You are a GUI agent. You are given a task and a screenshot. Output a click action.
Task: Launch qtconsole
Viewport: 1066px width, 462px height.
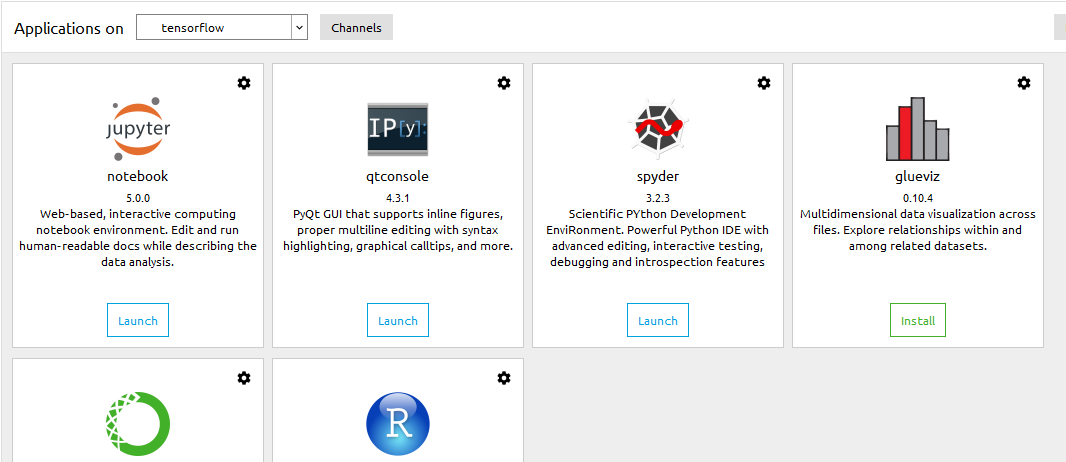click(x=398, y=321)
